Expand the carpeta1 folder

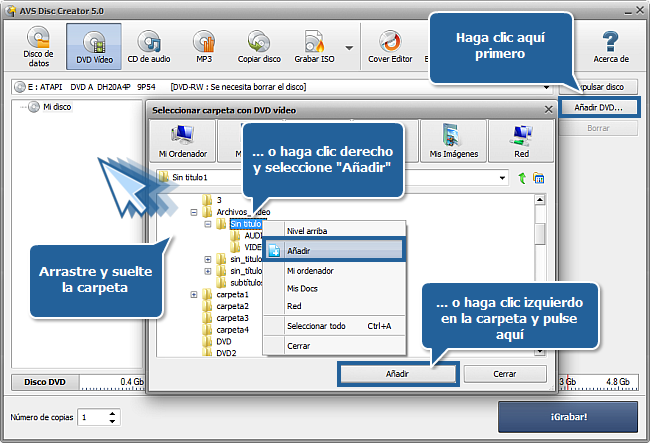(194, 295)
